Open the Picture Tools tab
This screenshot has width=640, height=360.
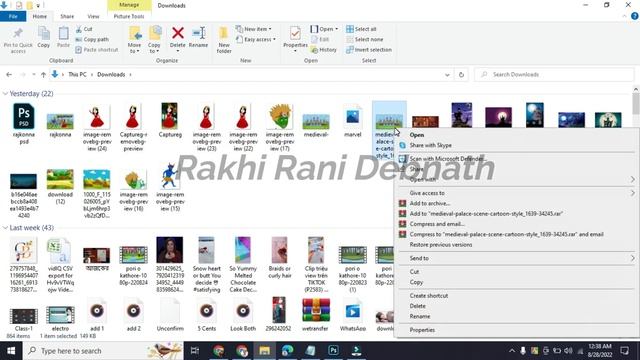click(129, 16)
